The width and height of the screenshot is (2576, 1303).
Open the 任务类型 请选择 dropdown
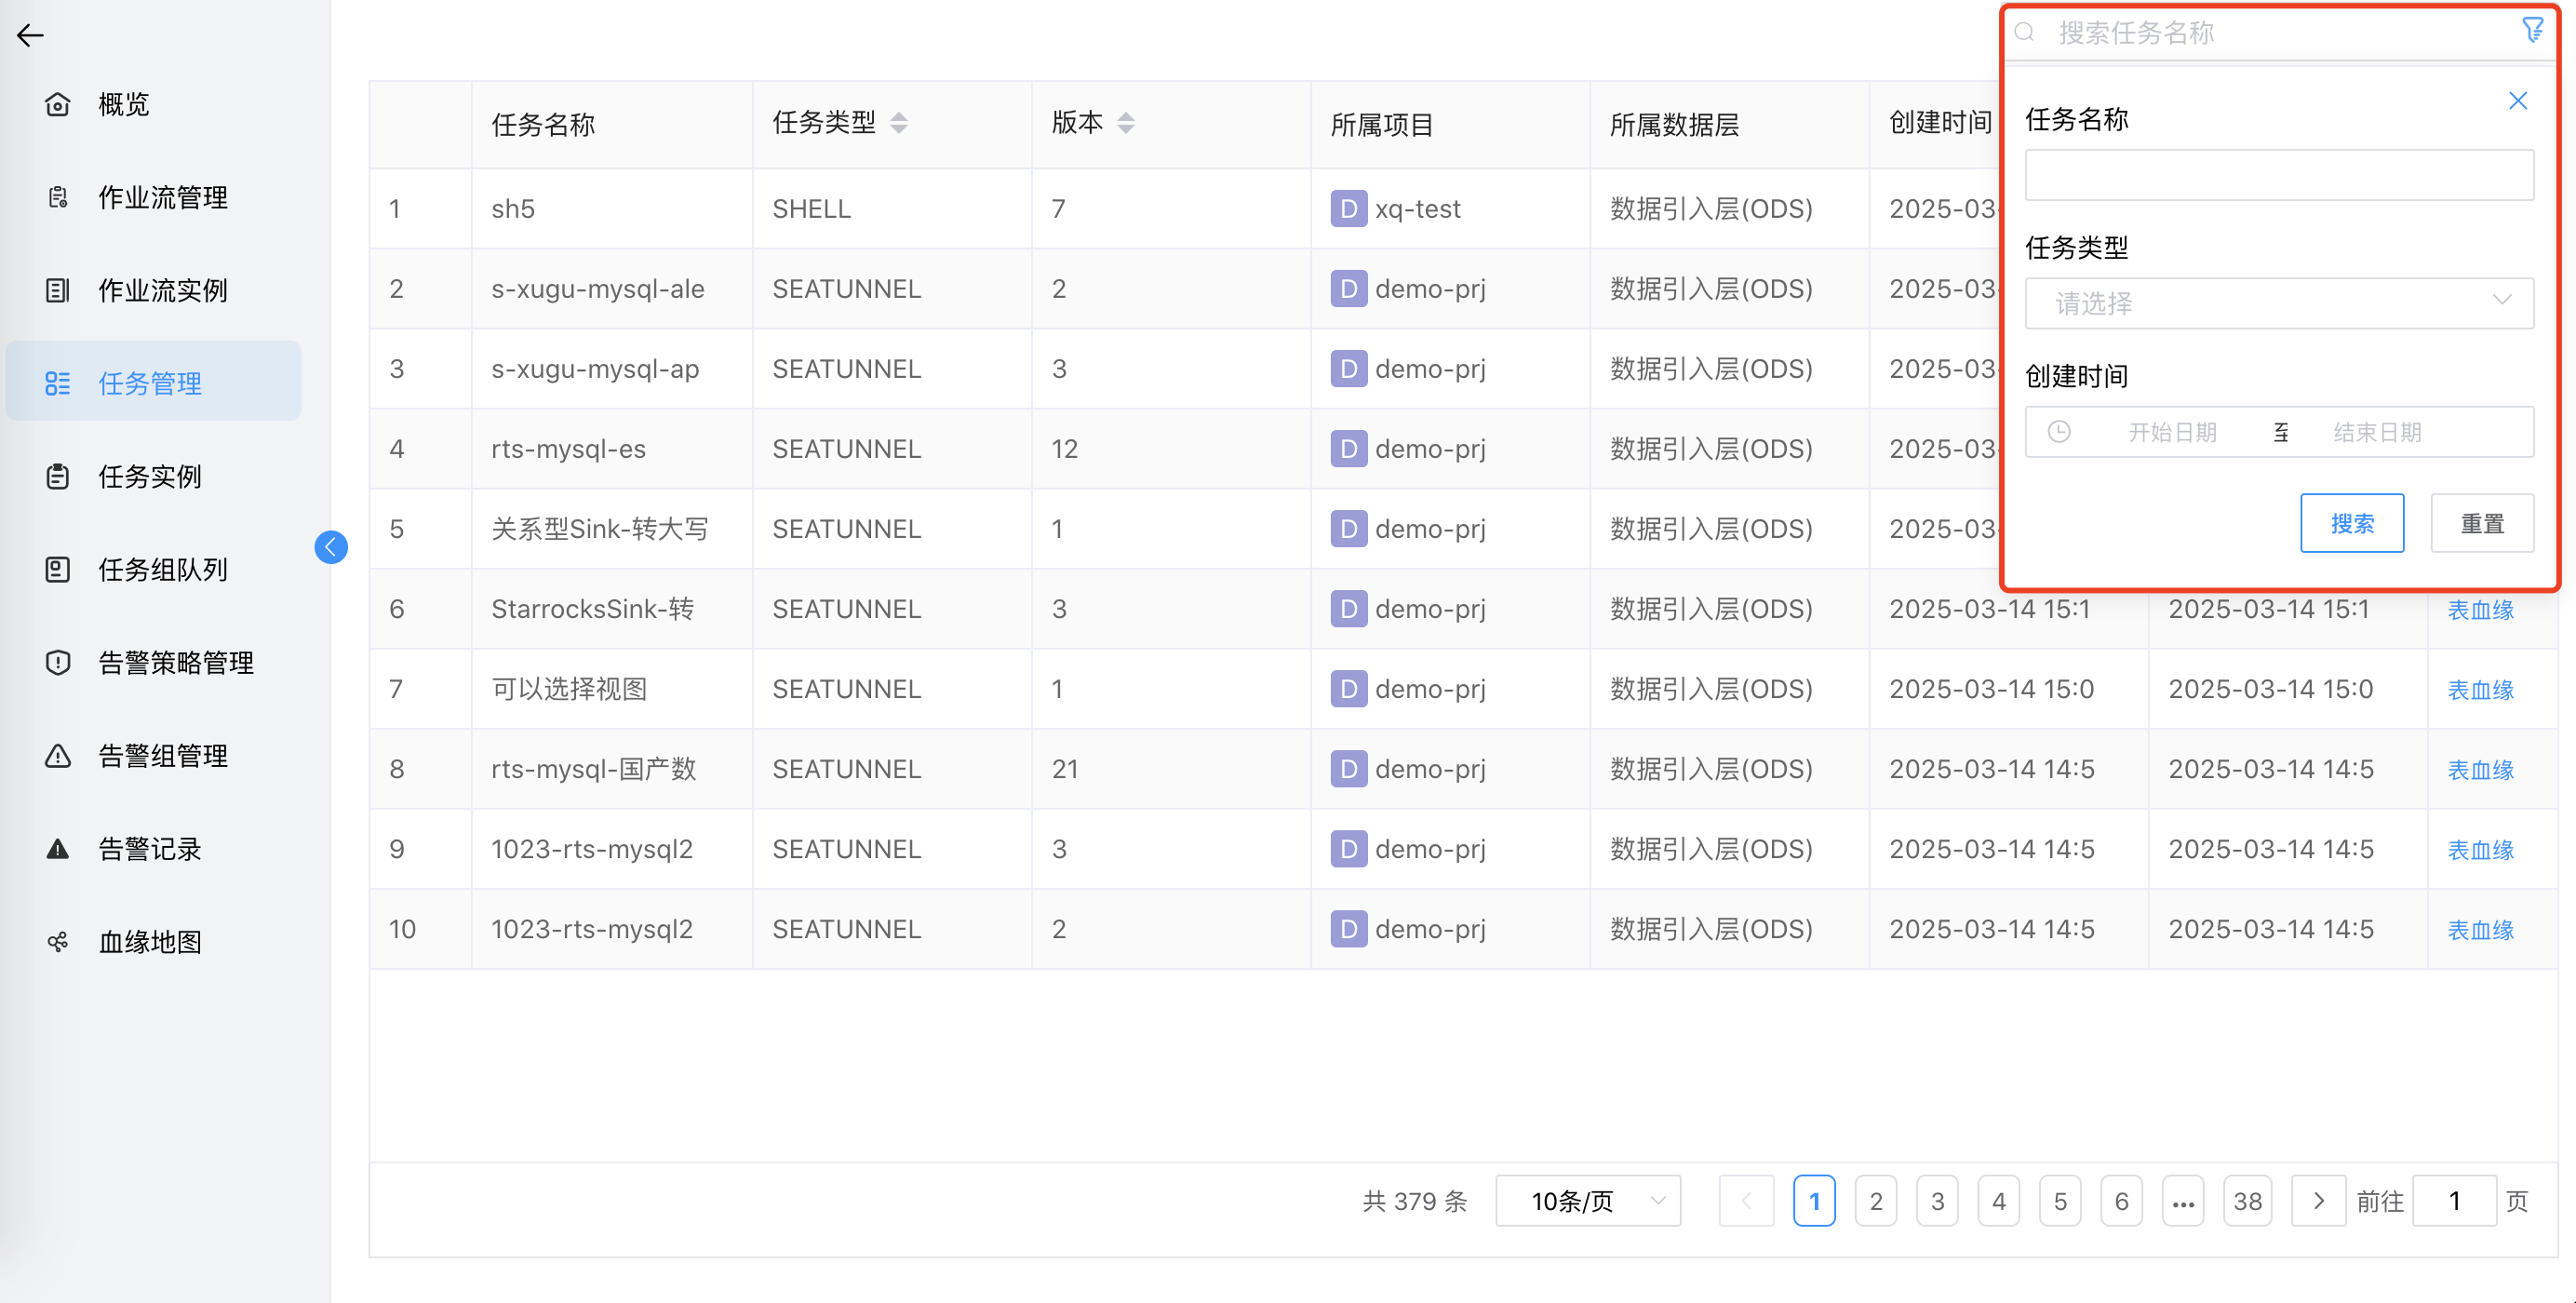pyautogui.click(x=2279, y=303)
